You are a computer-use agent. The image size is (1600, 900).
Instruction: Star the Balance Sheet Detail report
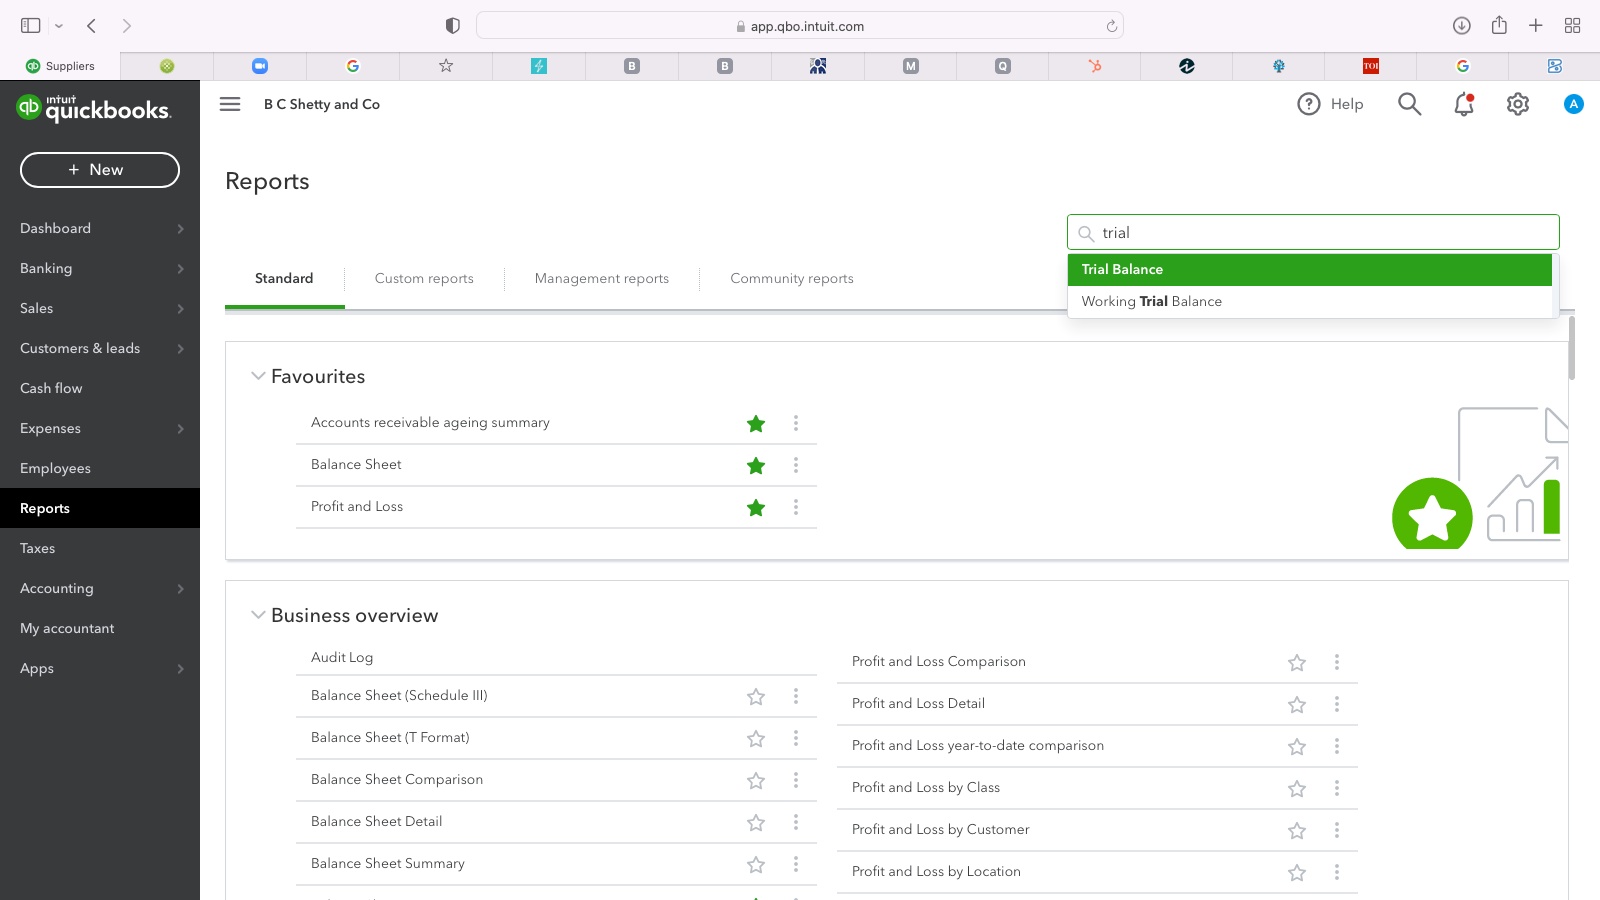coord(756,822)
